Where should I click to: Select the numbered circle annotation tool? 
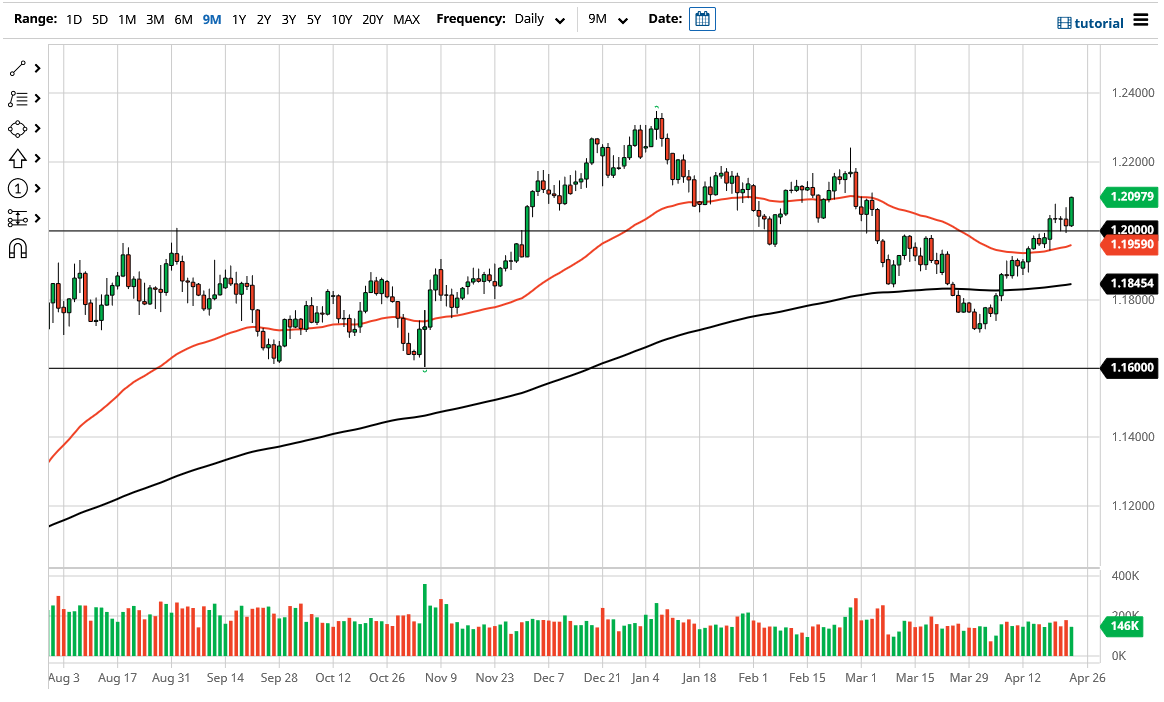(x=17, y=188)
